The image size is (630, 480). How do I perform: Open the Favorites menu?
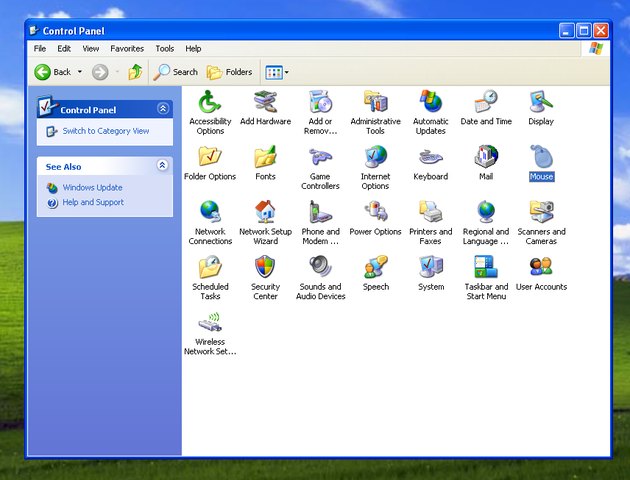(127, 49)
